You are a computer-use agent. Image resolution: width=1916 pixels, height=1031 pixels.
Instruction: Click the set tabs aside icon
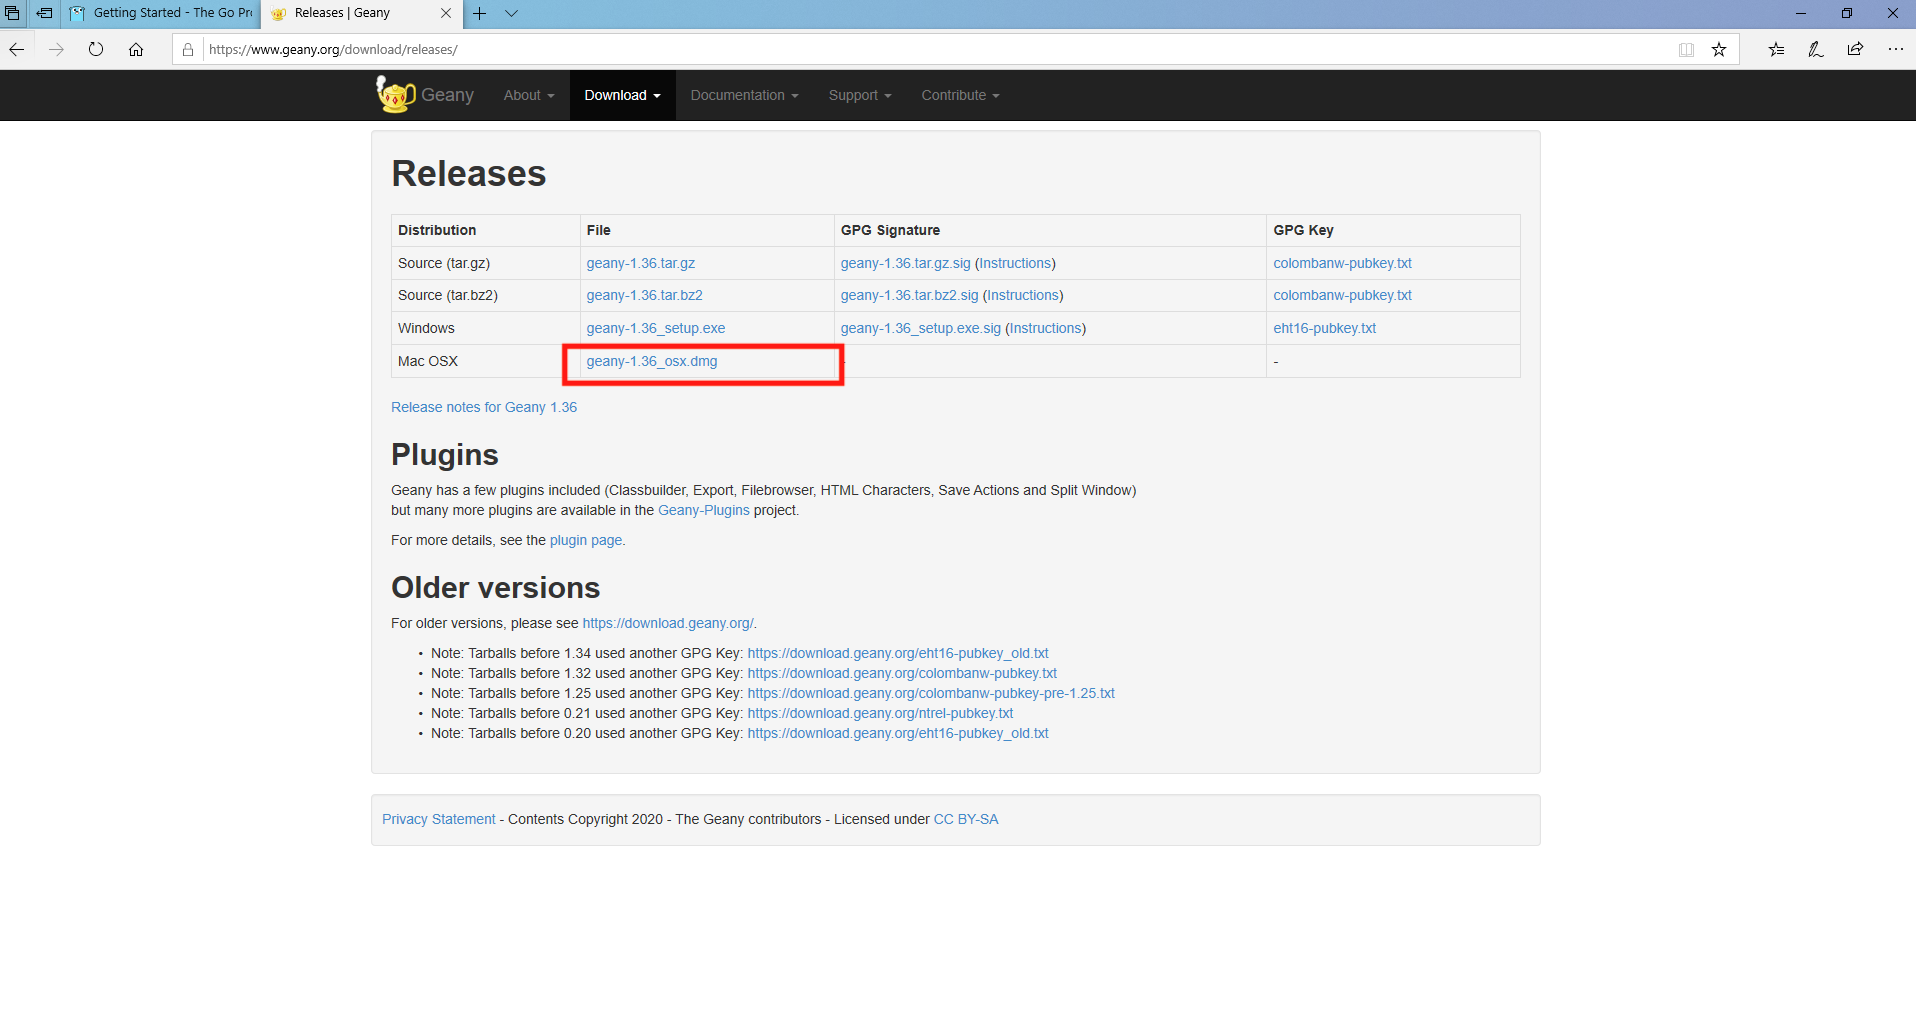[x=44, y=13]
